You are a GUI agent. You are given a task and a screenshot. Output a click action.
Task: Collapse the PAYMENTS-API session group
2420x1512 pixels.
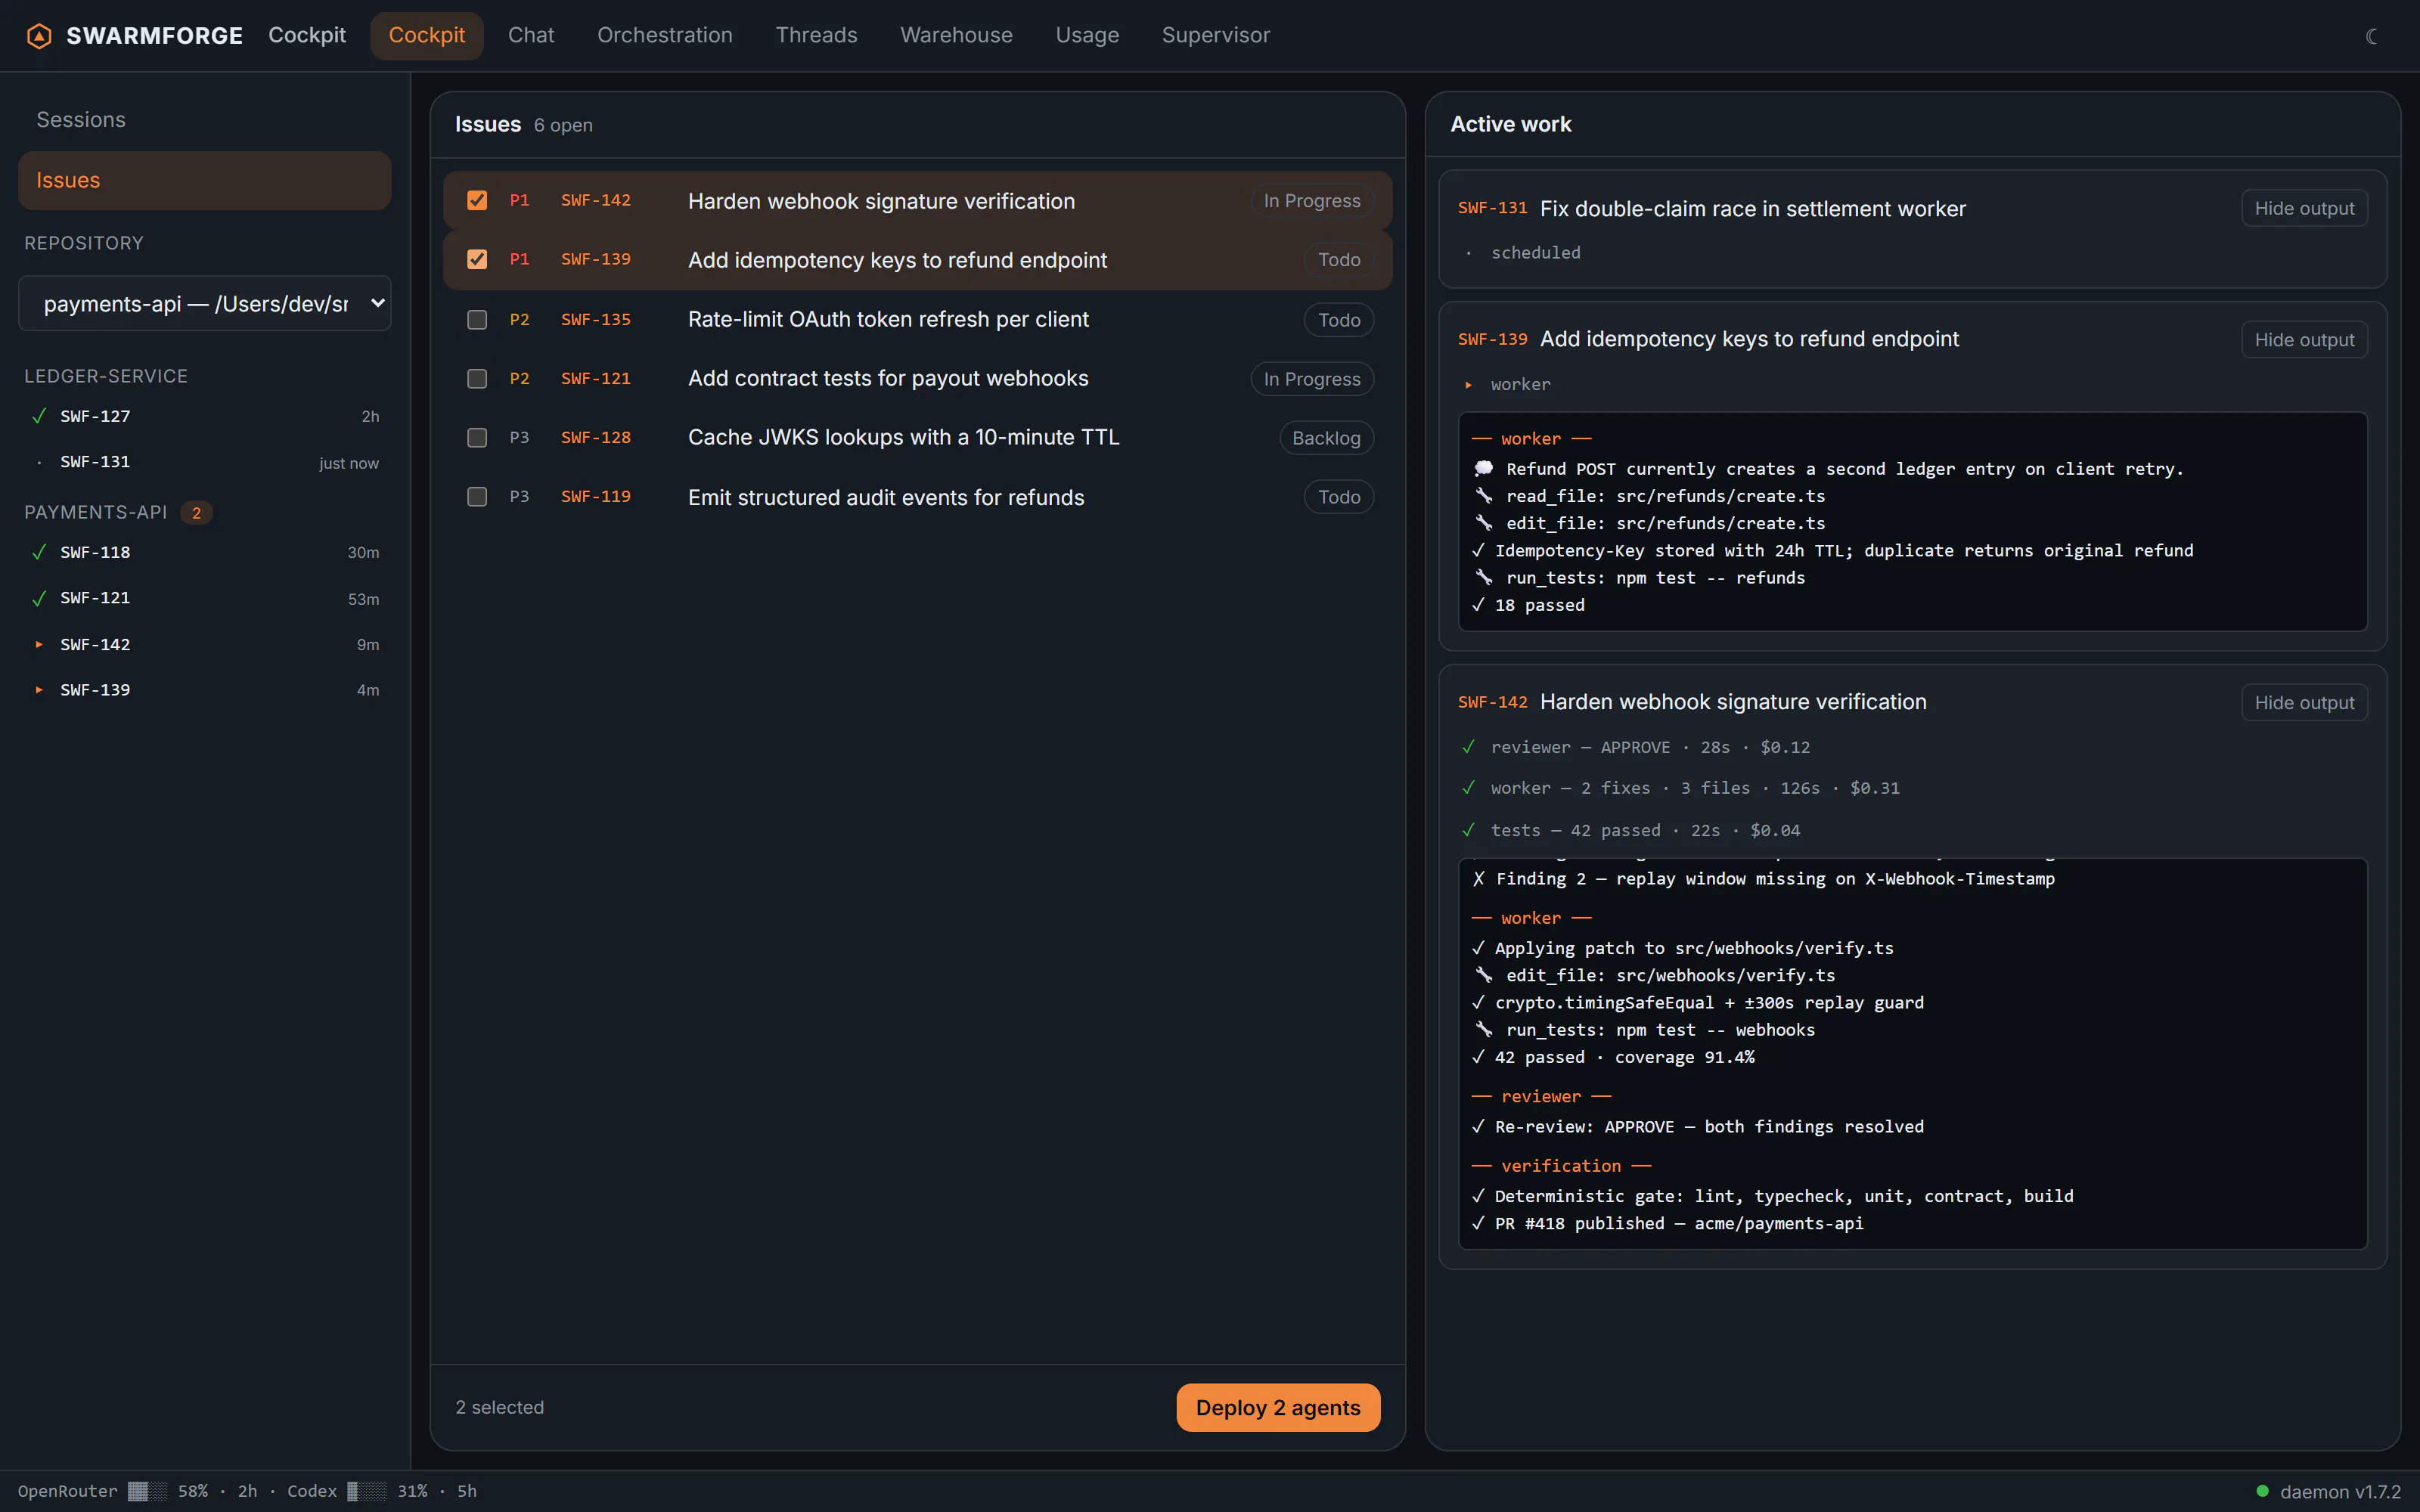(x=96, y=512)
